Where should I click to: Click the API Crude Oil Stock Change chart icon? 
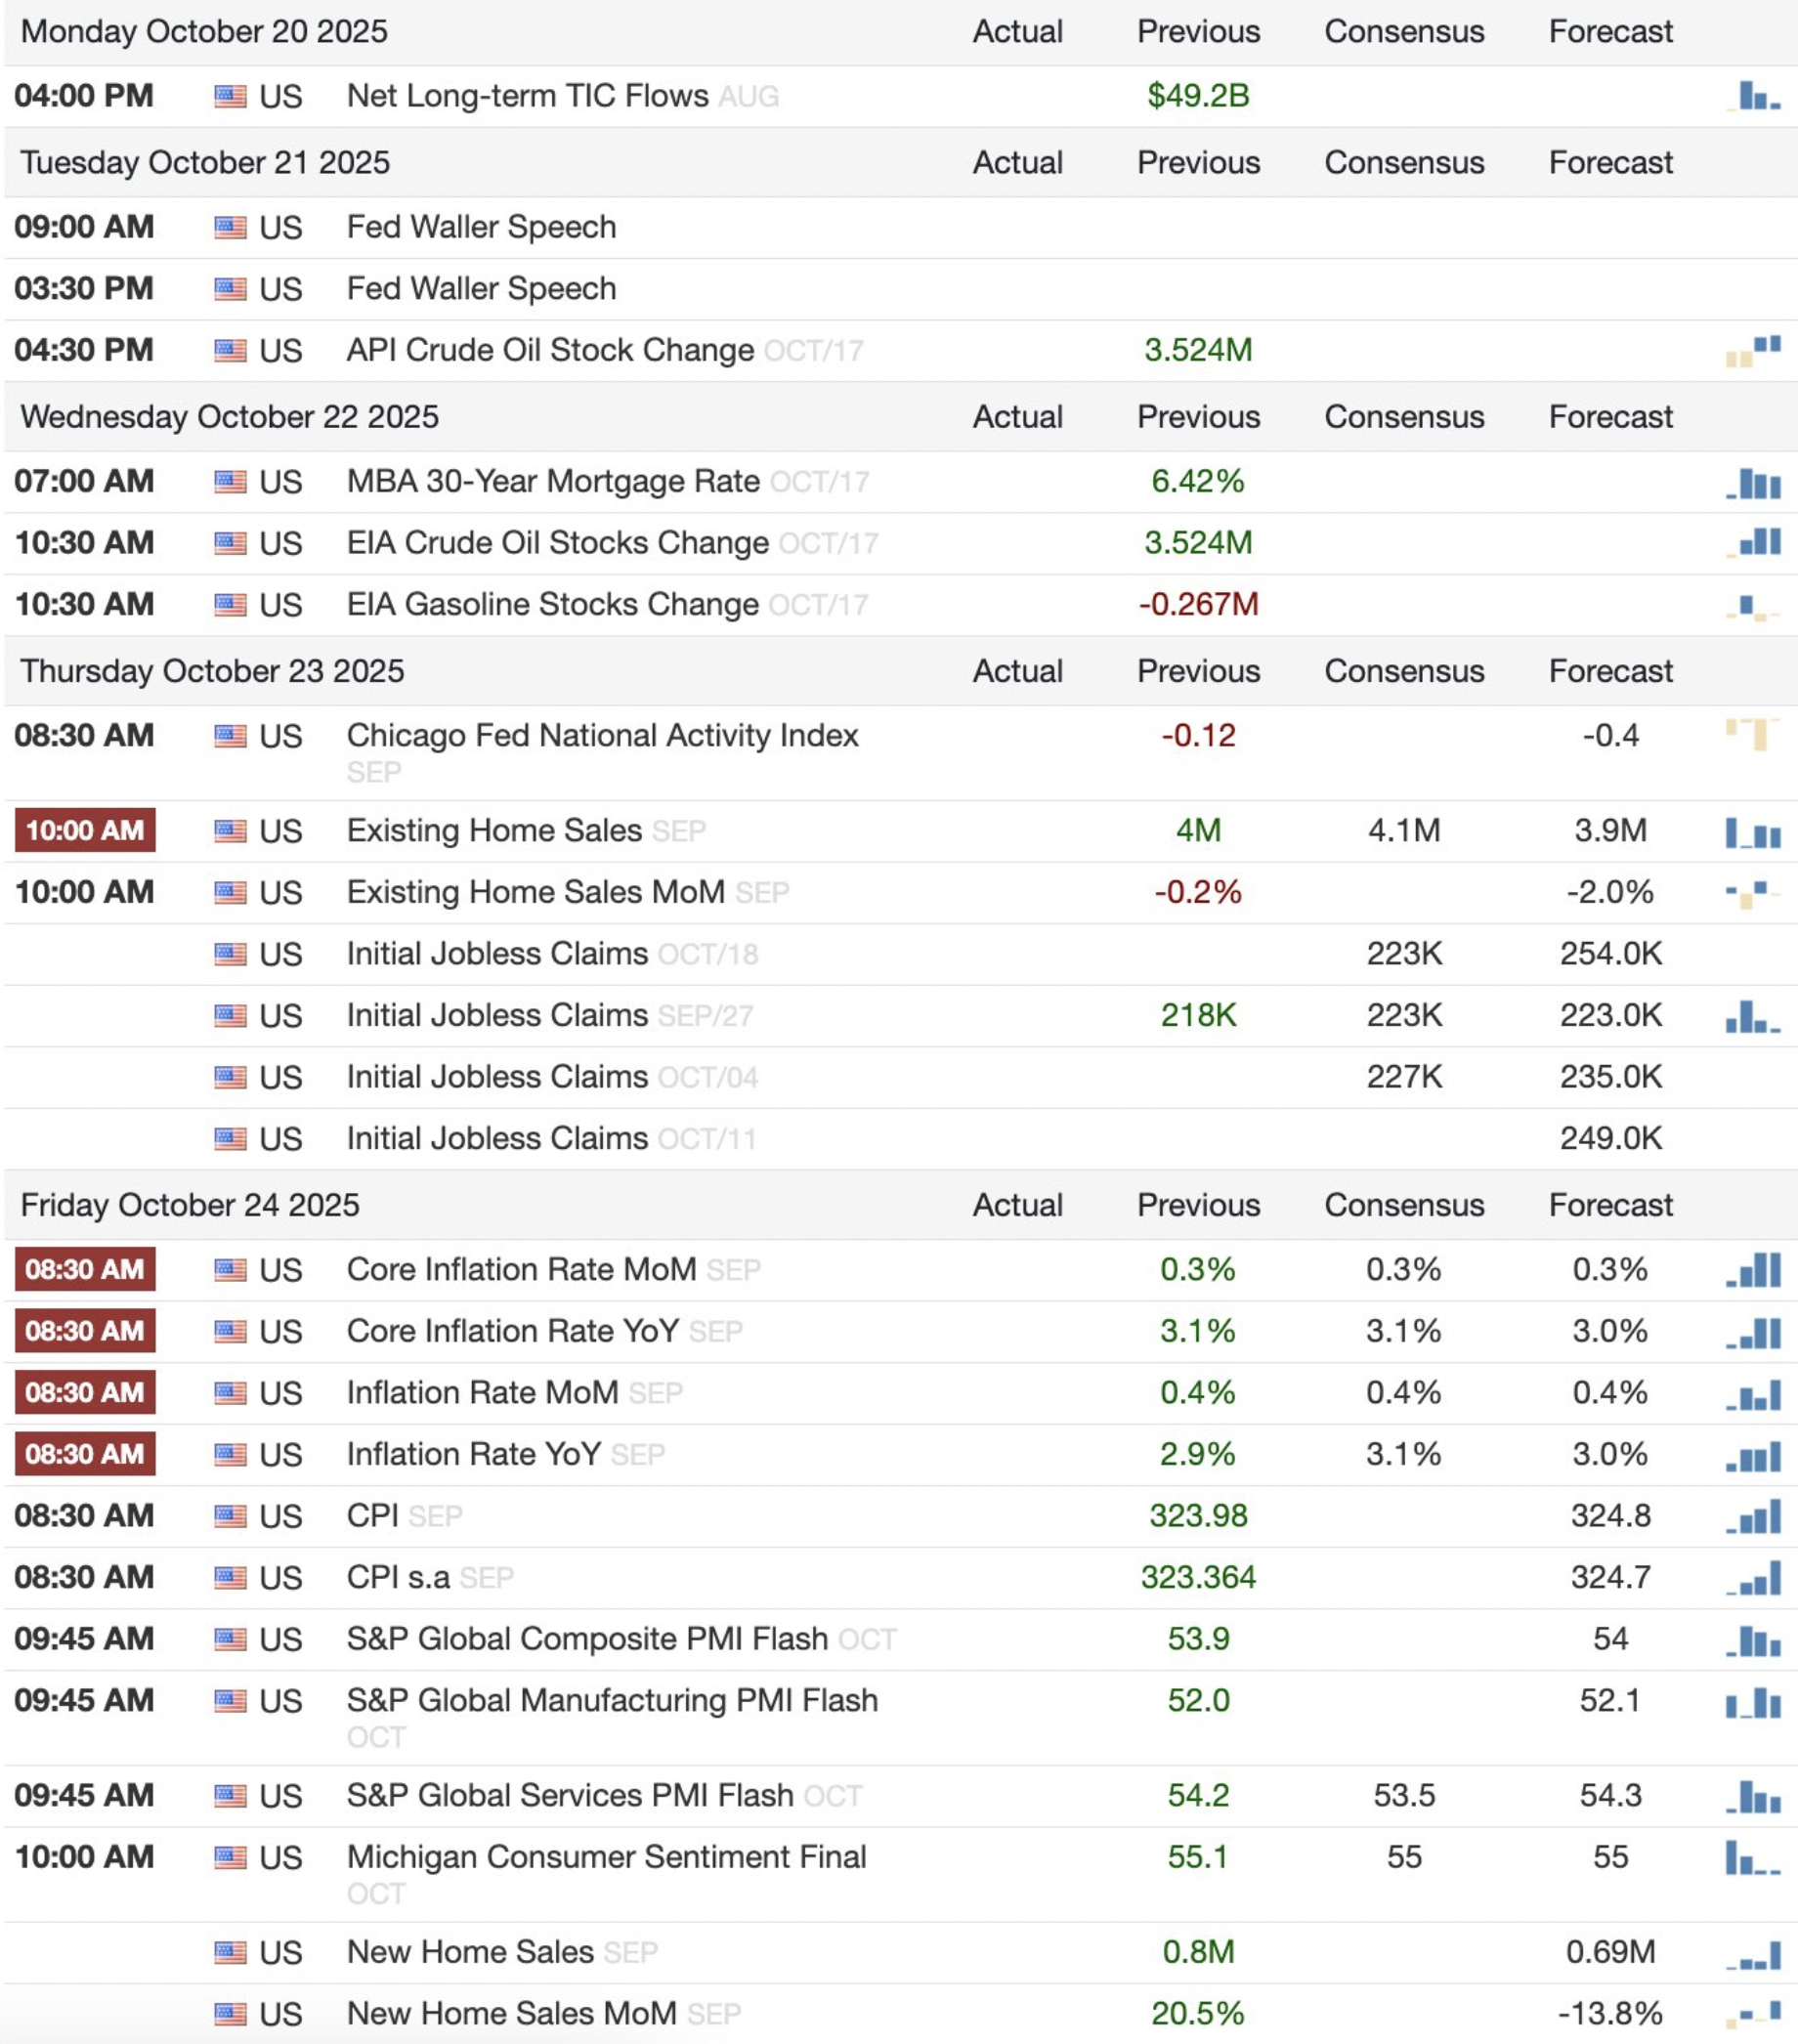click(1752, 351)
